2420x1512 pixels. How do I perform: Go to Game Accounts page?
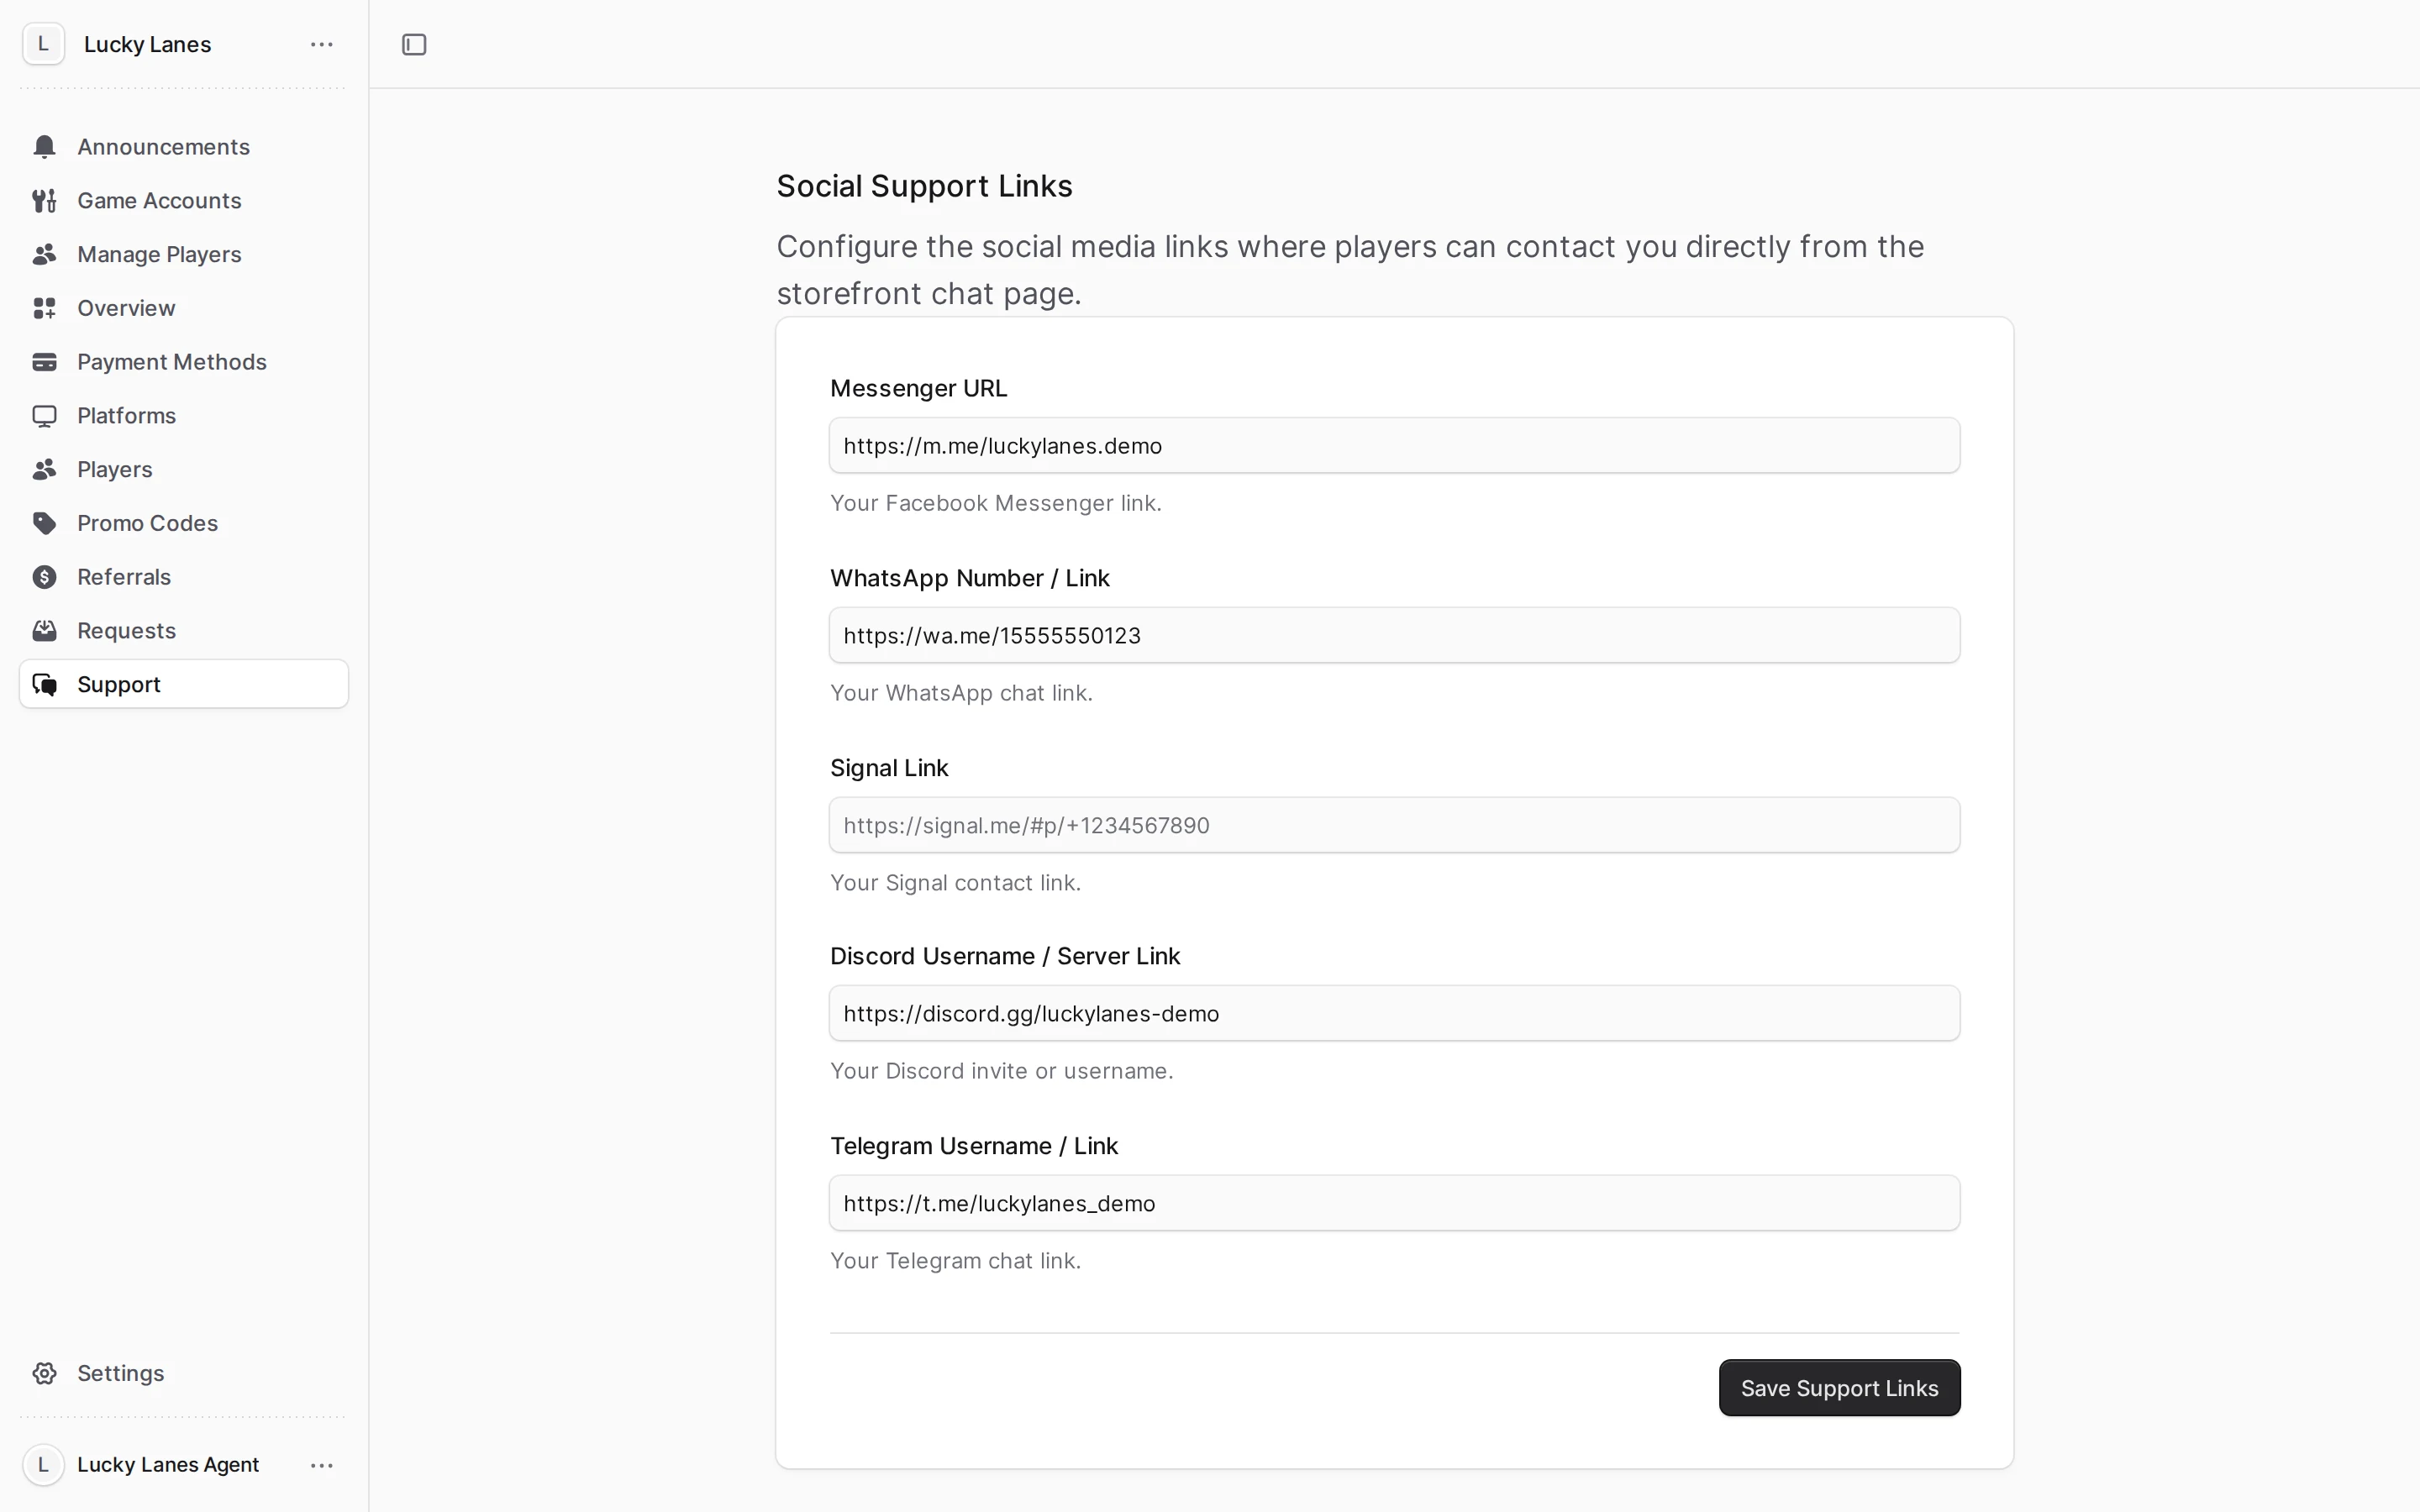[184, 201]
